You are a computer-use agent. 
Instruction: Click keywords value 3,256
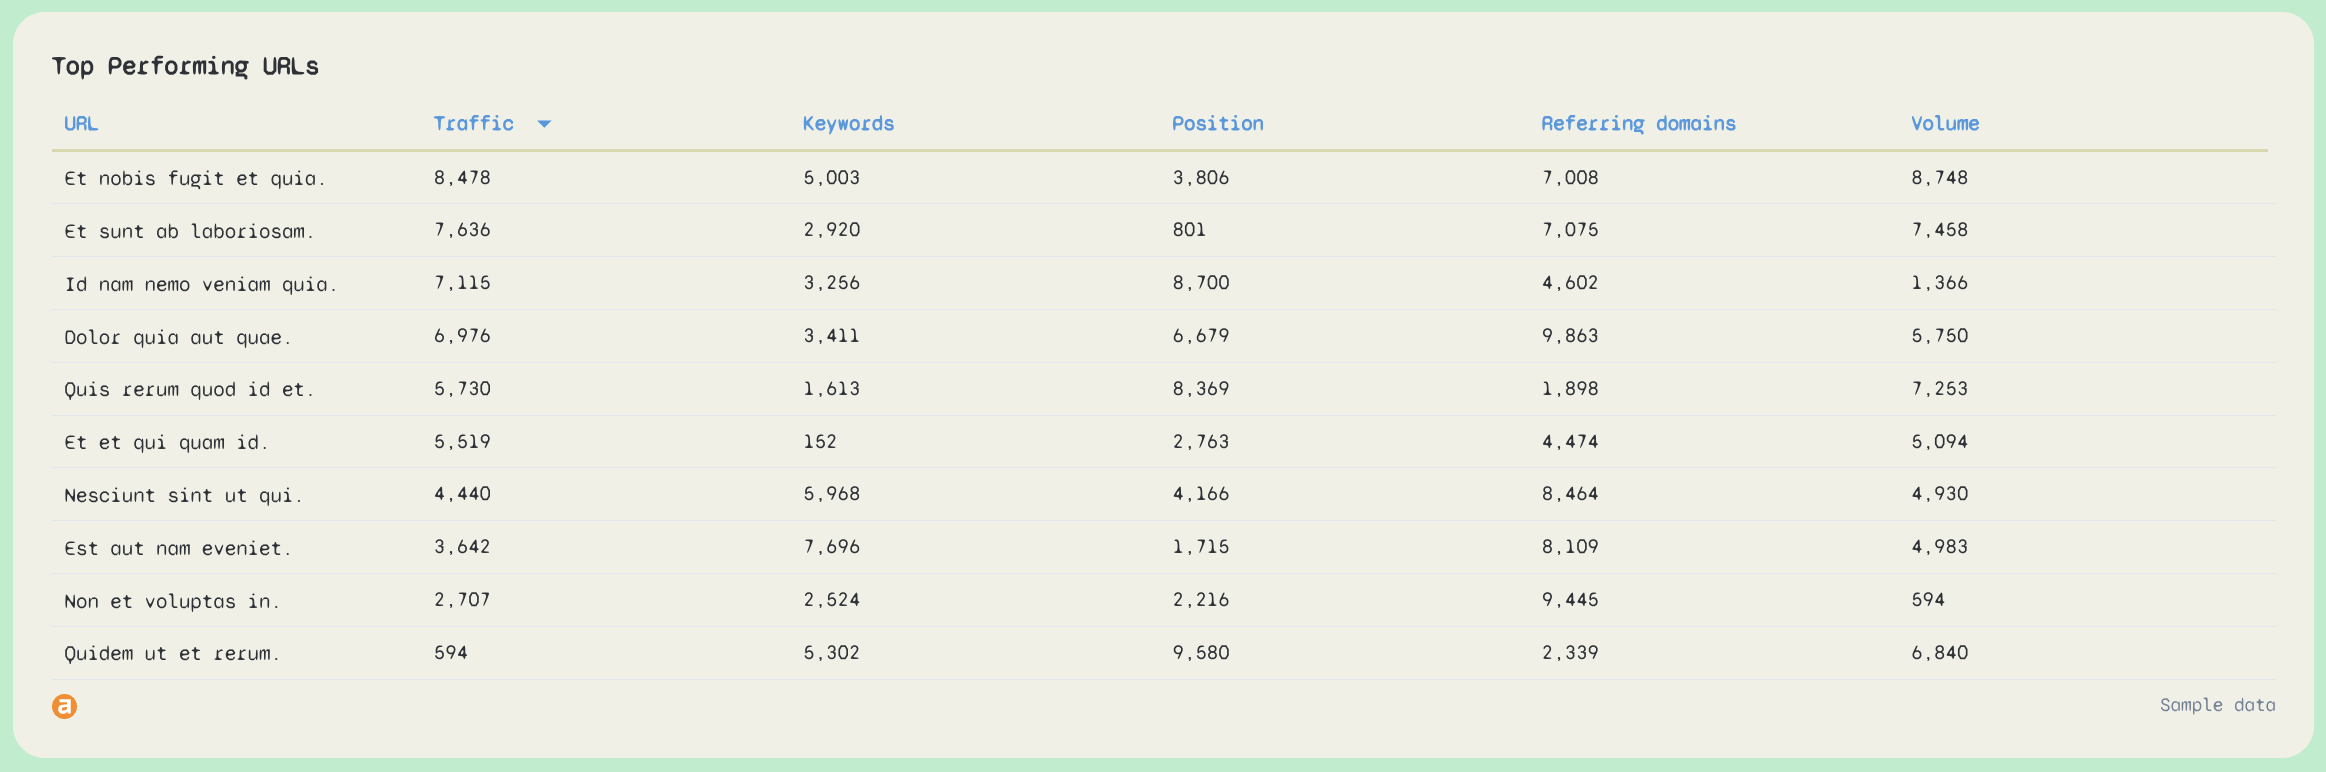[831, 283]
